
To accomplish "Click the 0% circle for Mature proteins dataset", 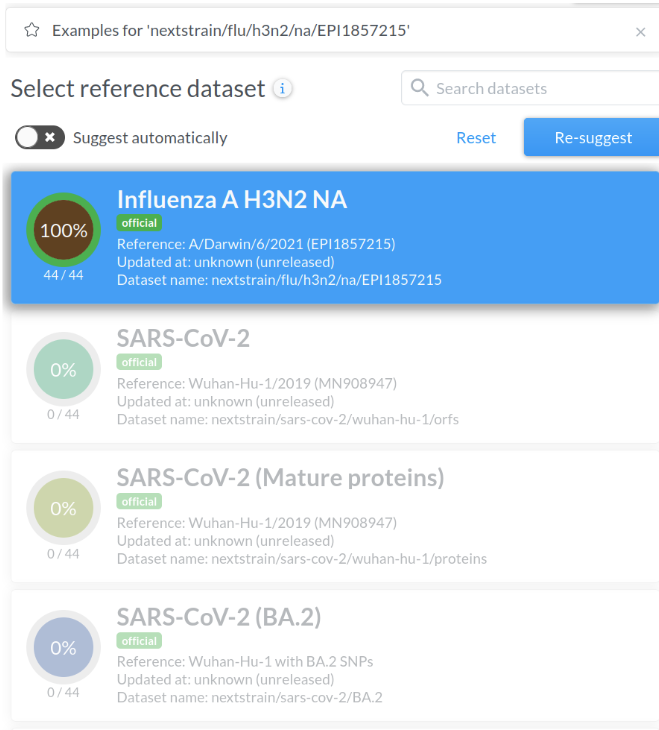I will coord(63,508).
